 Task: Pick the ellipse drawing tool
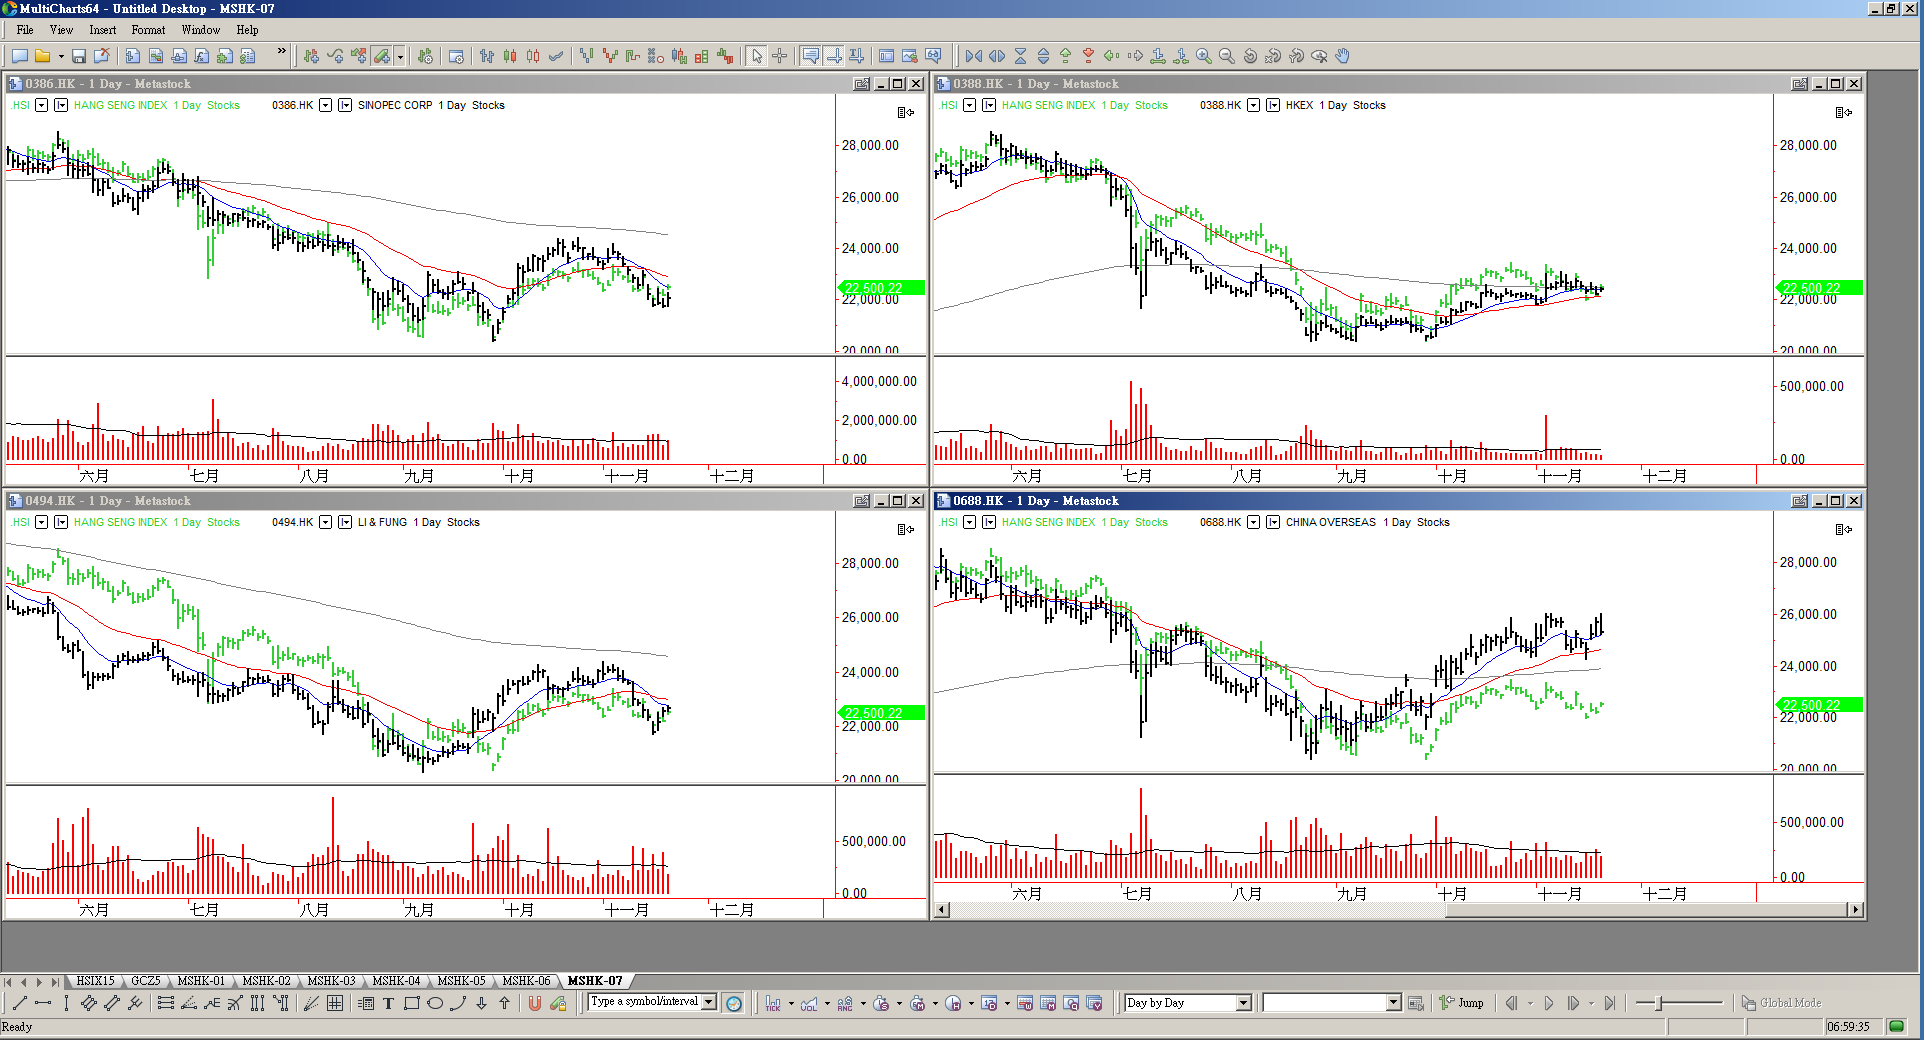(435, 1004)
